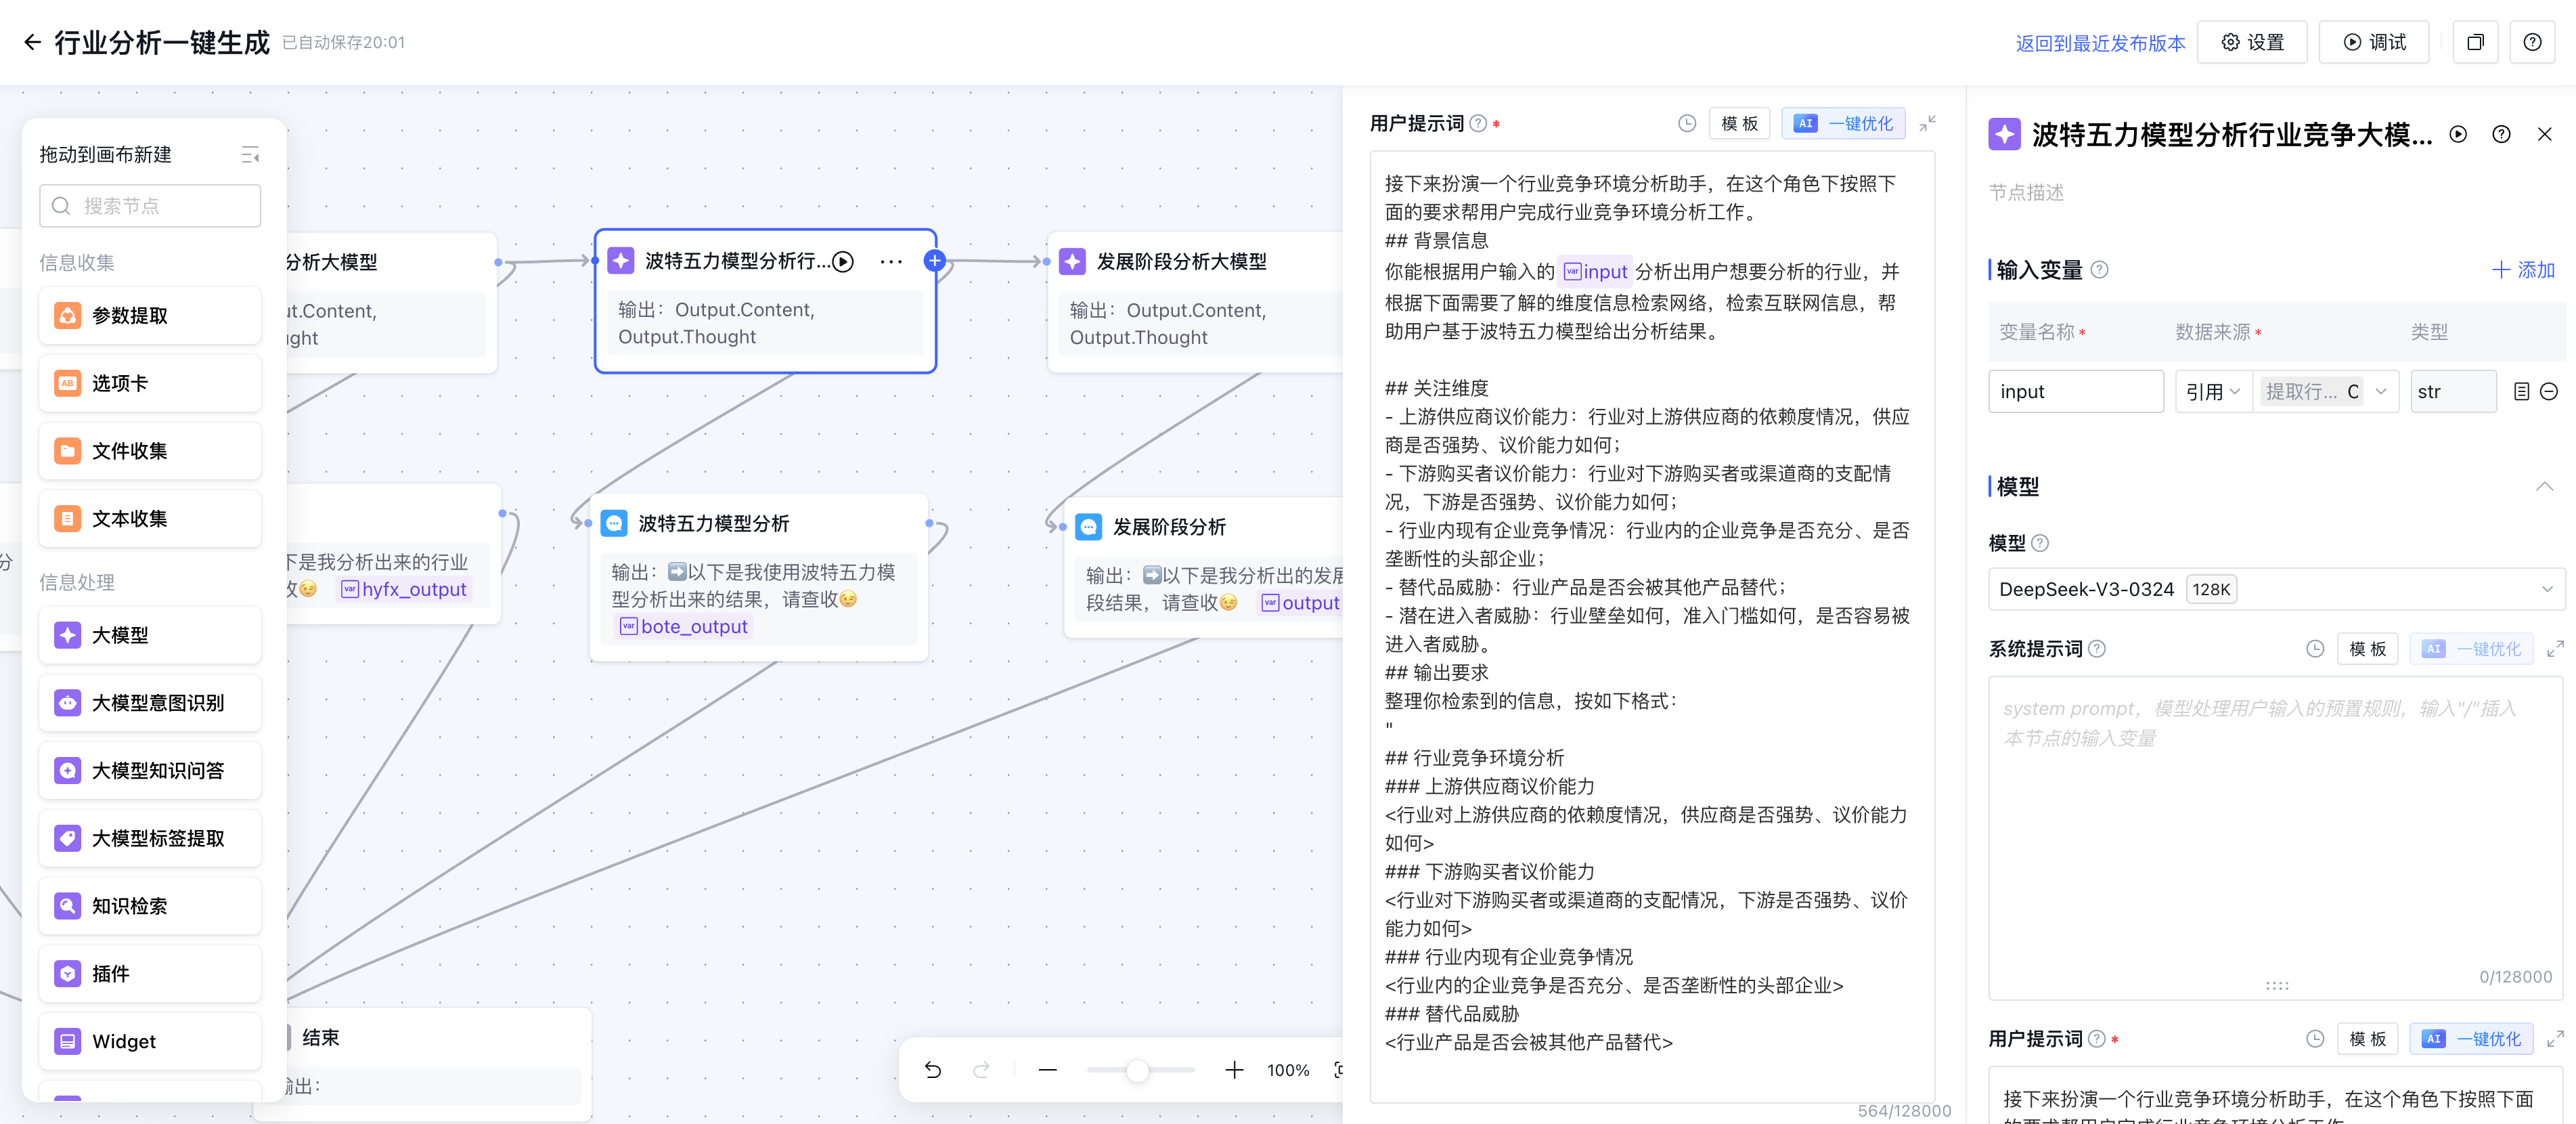This screenshot has width=2576, height=1124.
Task: Click the blue plus connector on the selected node
Action: click(x=934, y=261)
